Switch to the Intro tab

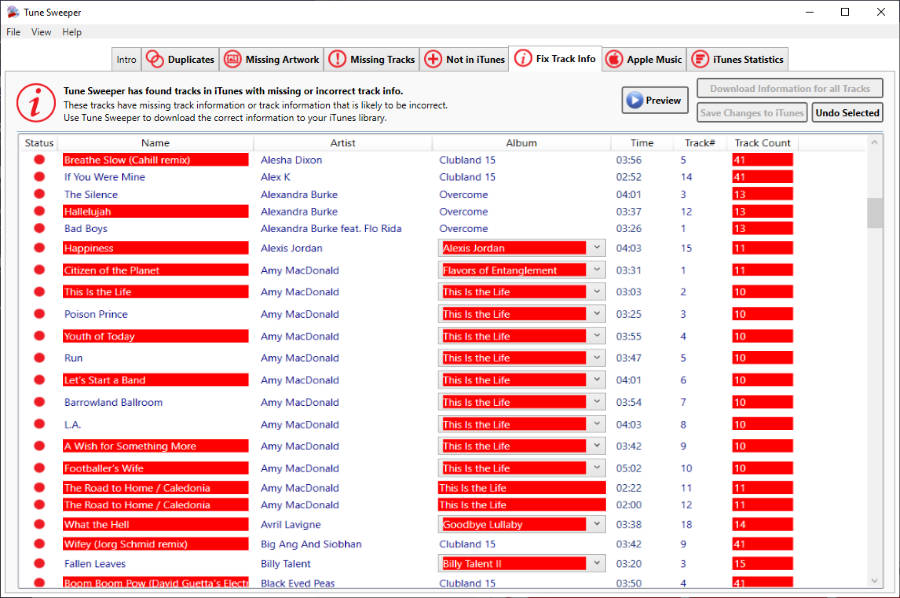pos(126,60)
